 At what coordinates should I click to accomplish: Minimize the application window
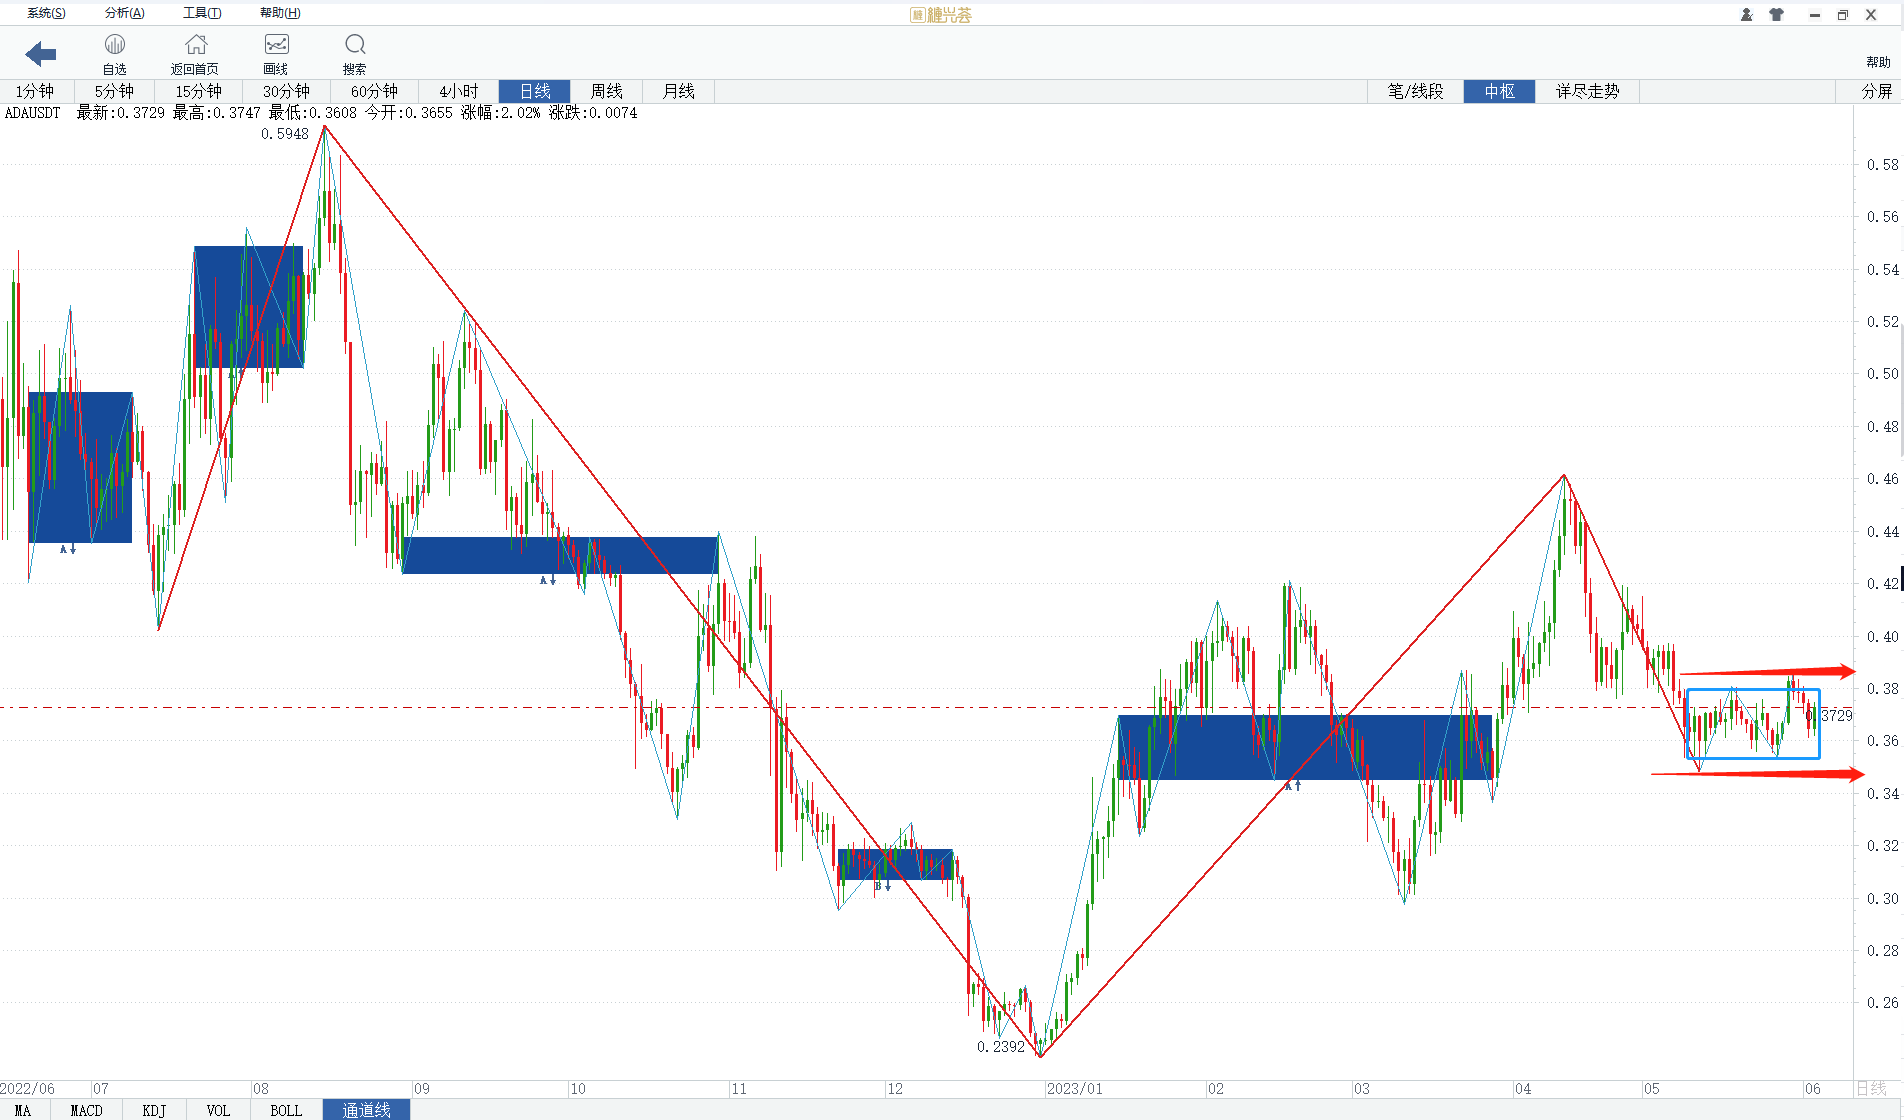pyautogui.click(x=1814, y=15)
